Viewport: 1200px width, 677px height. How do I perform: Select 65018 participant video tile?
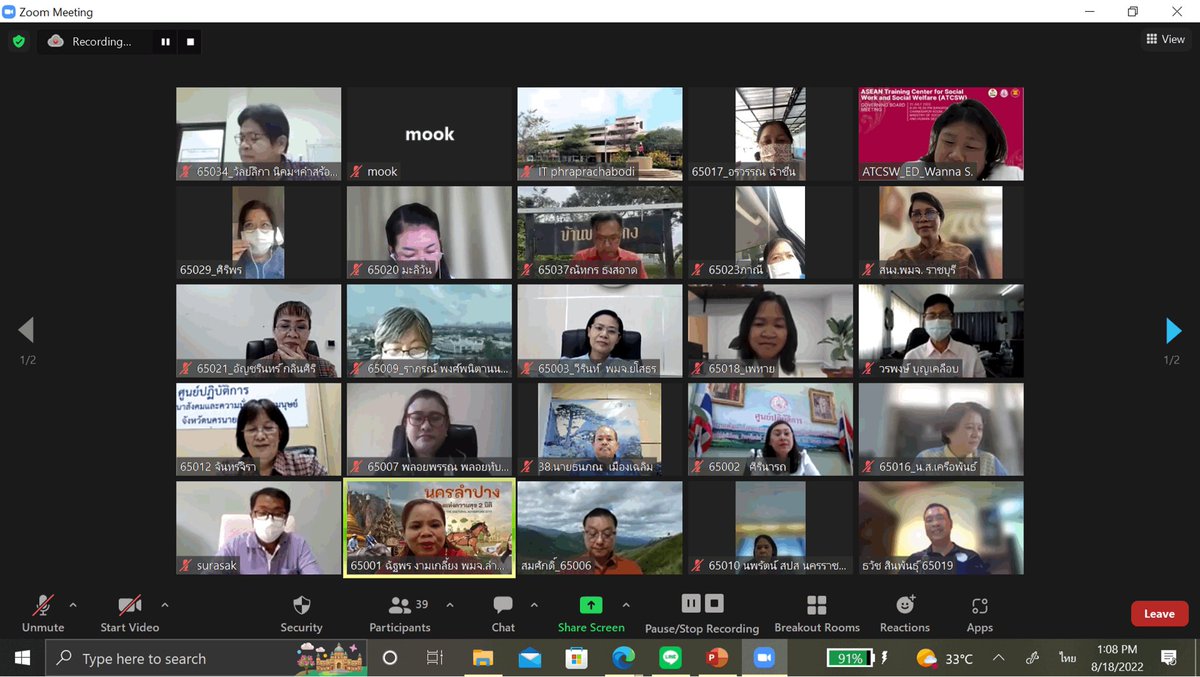pyautogui.click(x=770, y=331)
